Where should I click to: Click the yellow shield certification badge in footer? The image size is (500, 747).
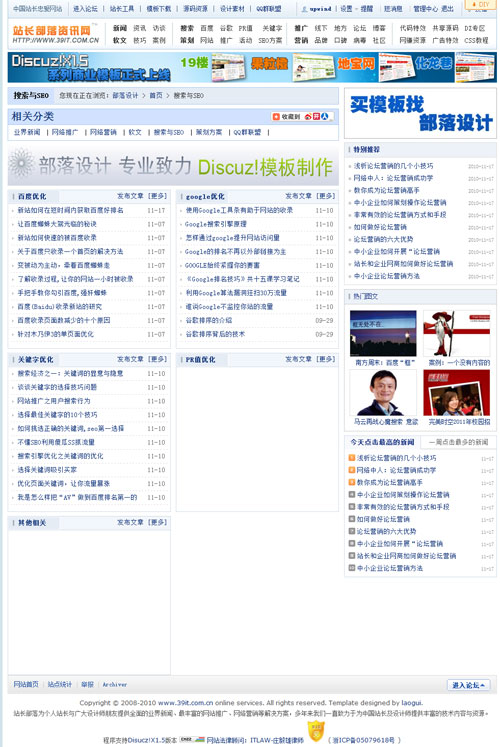(x=316, y=732)
